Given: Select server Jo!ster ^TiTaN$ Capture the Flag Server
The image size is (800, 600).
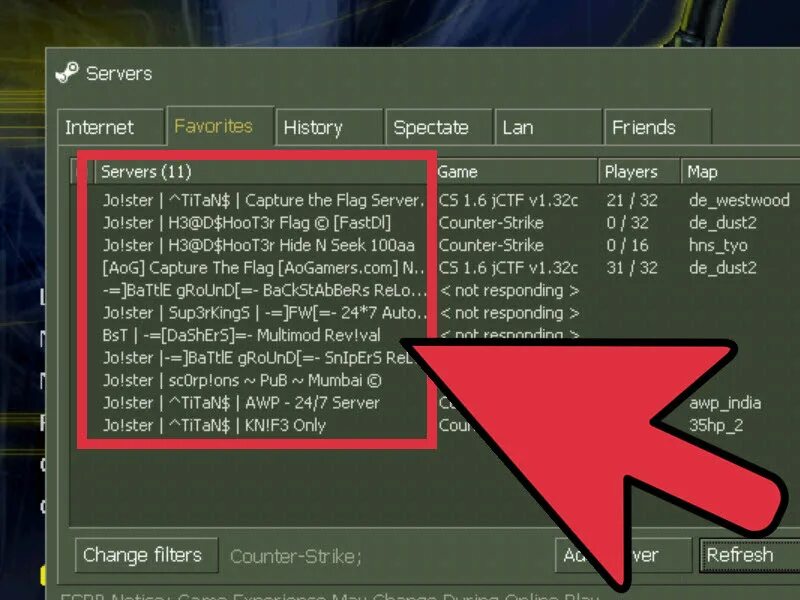Looking at the screenshot, I should [x=263, y=200].
